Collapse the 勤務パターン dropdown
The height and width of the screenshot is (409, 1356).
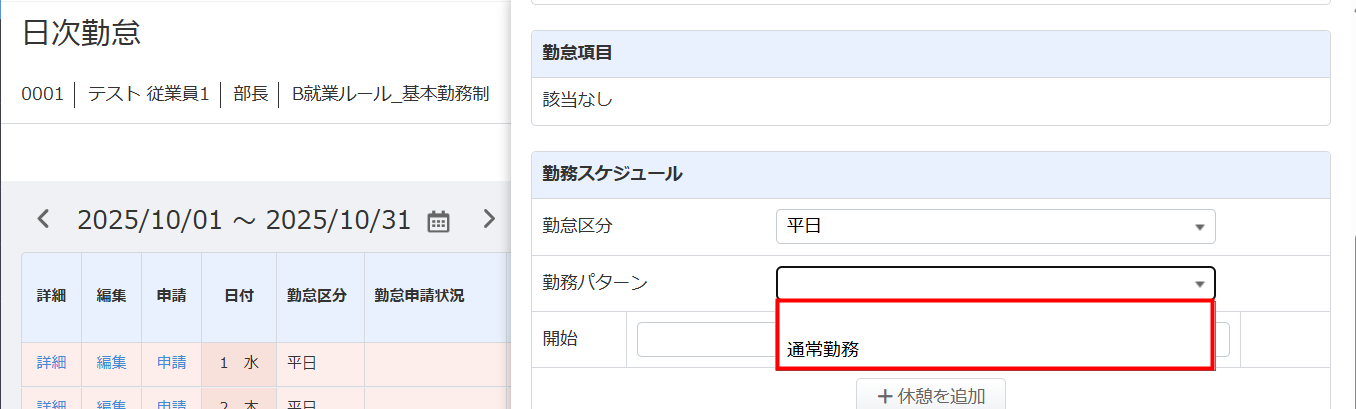pyautogui.click(x=1199, y=284)
